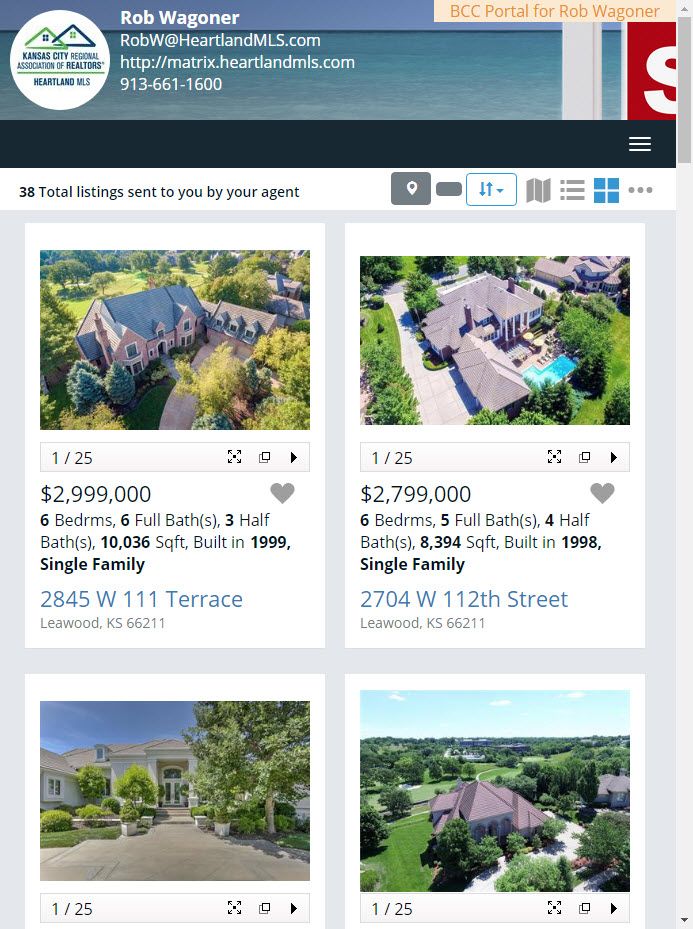Show next photo for 2845 W 111 Terrace
693x929 pixels.
294,457
